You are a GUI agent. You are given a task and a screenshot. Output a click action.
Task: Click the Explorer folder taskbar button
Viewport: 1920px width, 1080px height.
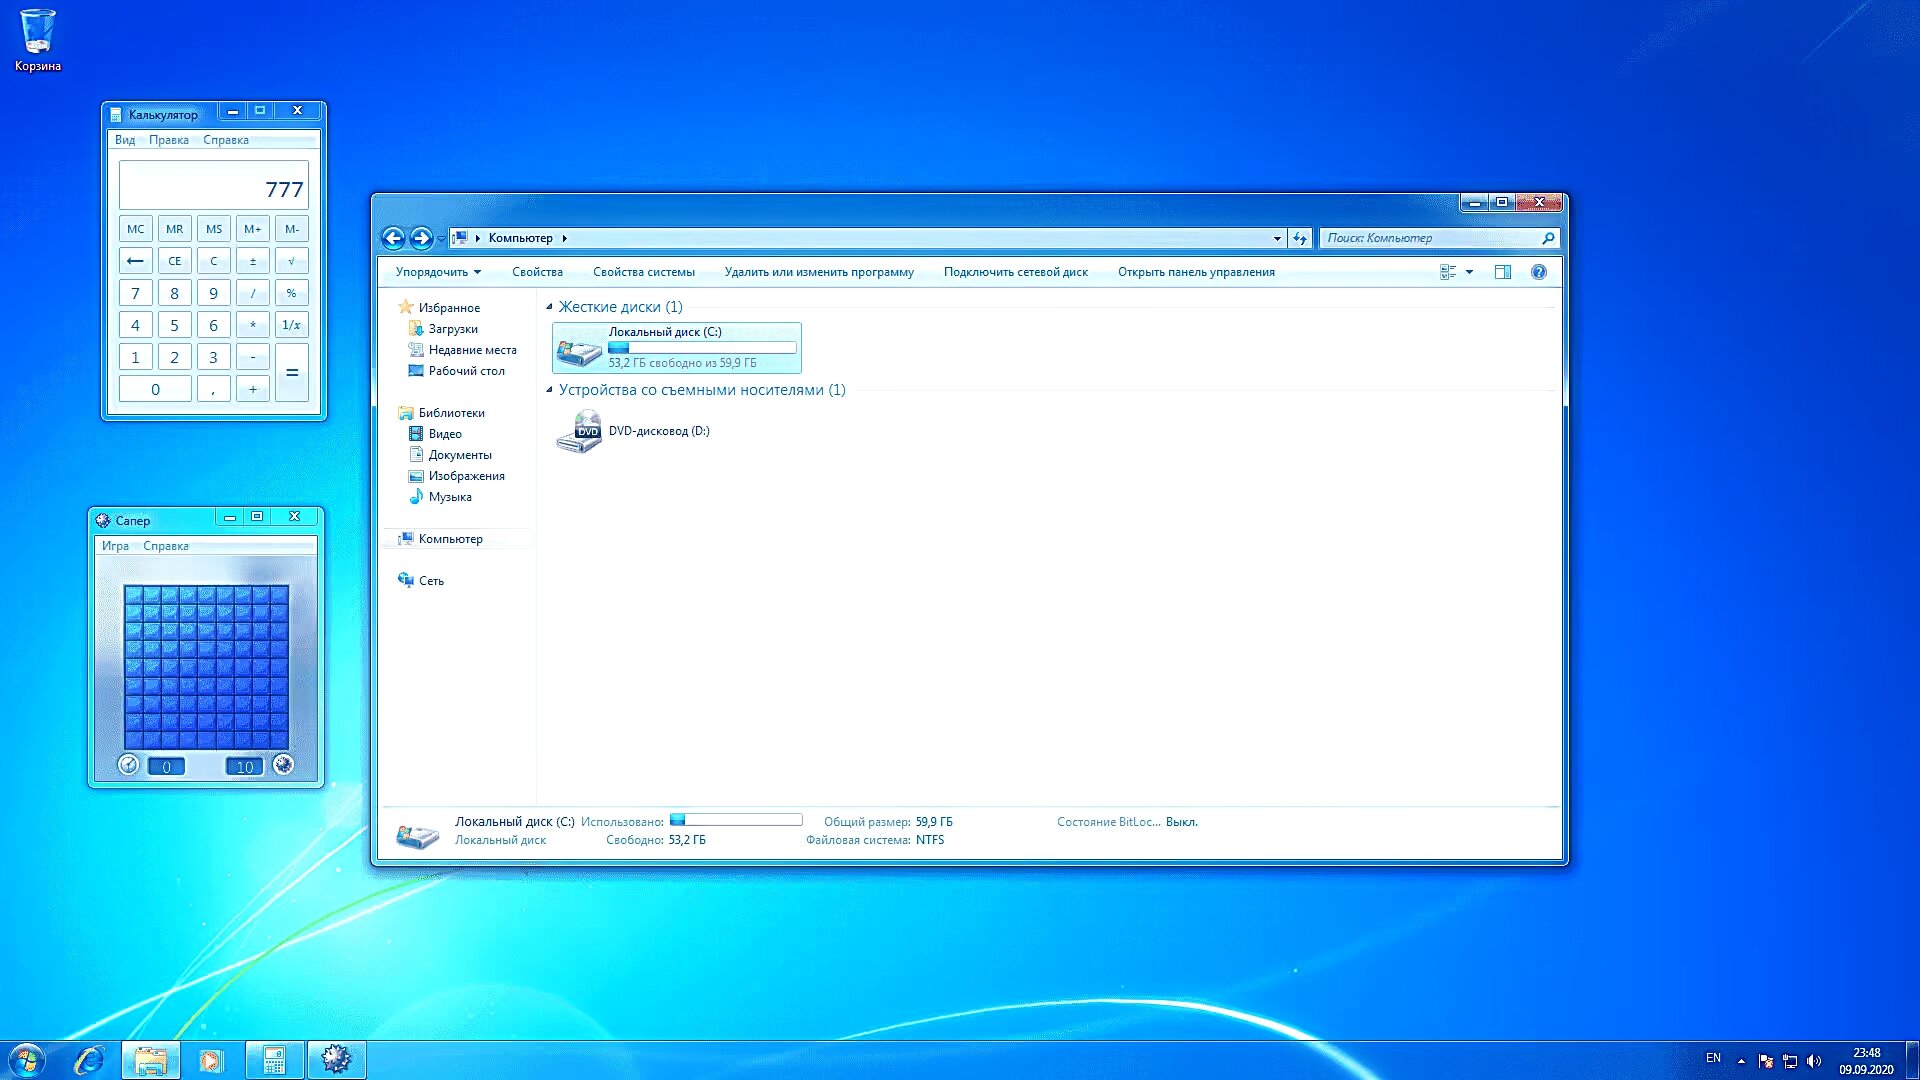[x=151, y=1060]
